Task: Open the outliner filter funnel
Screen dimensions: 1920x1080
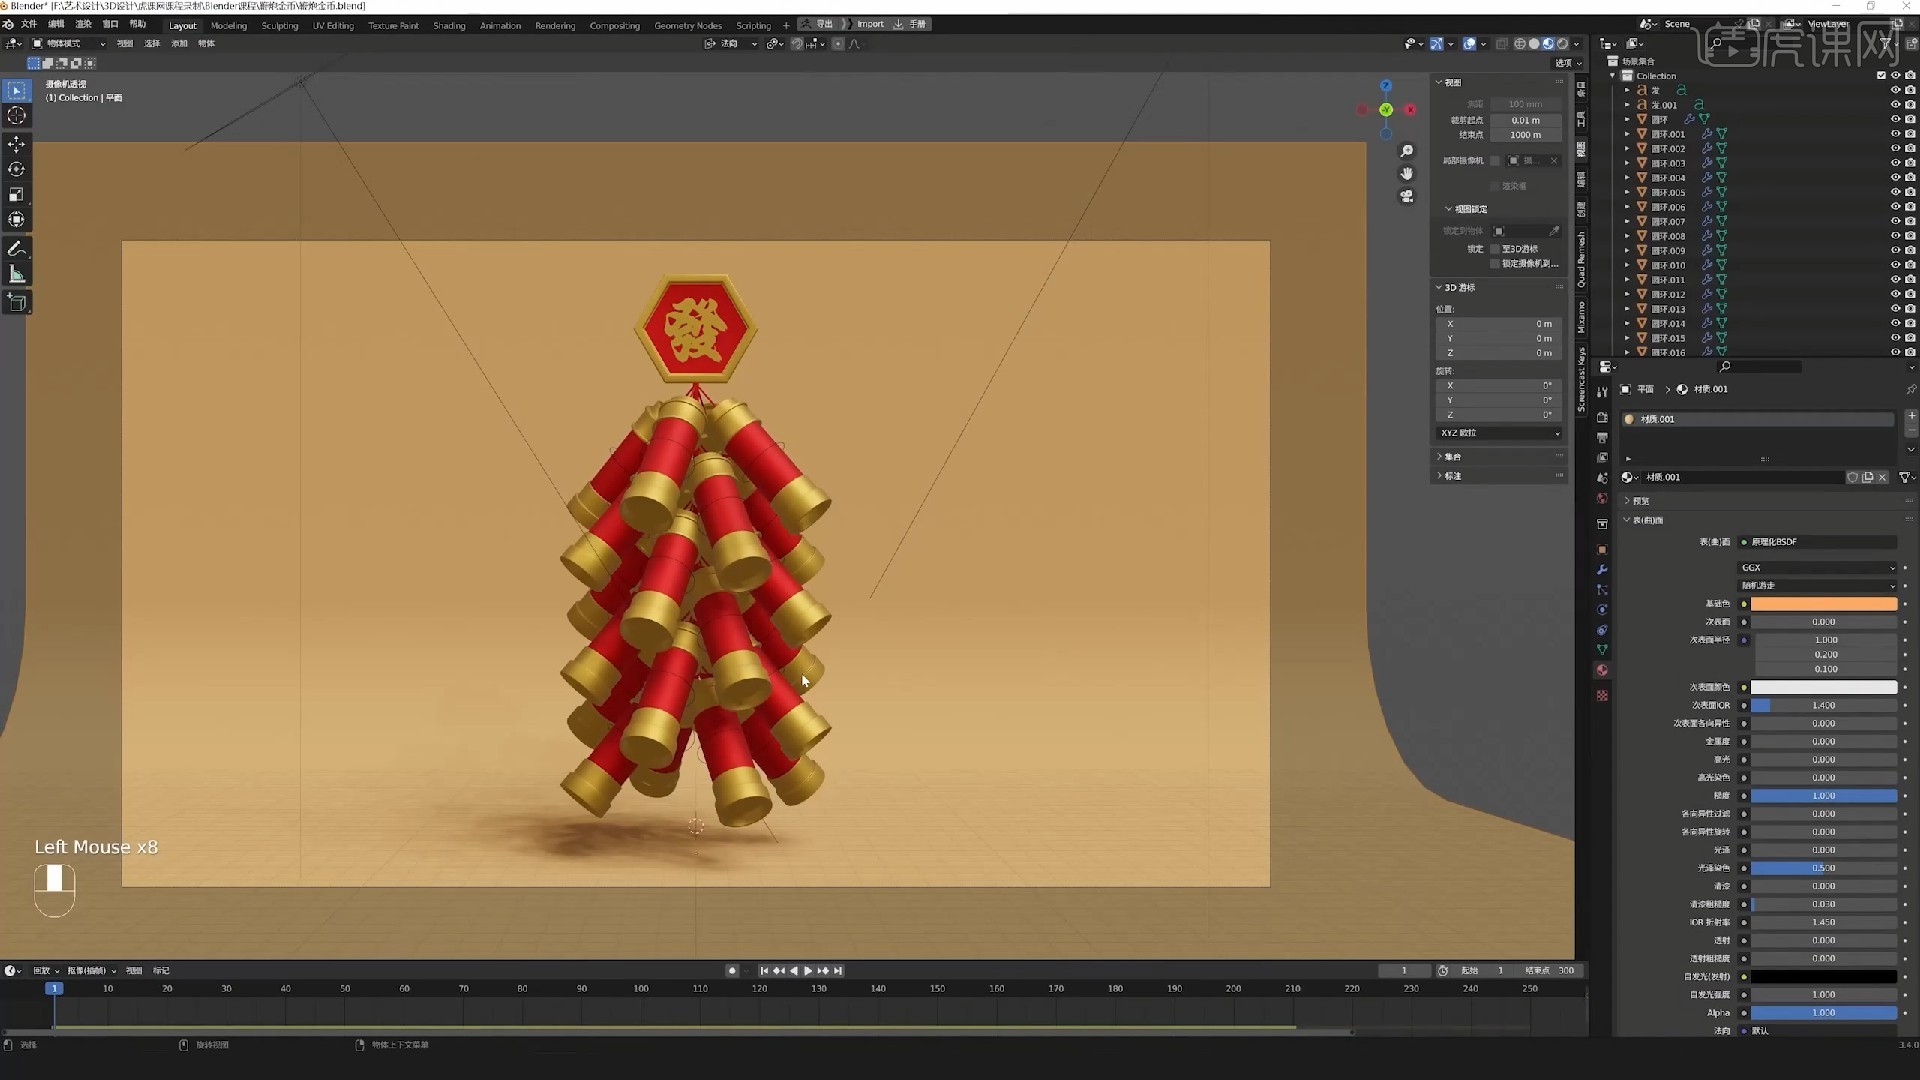Action: pos(1886,44)
